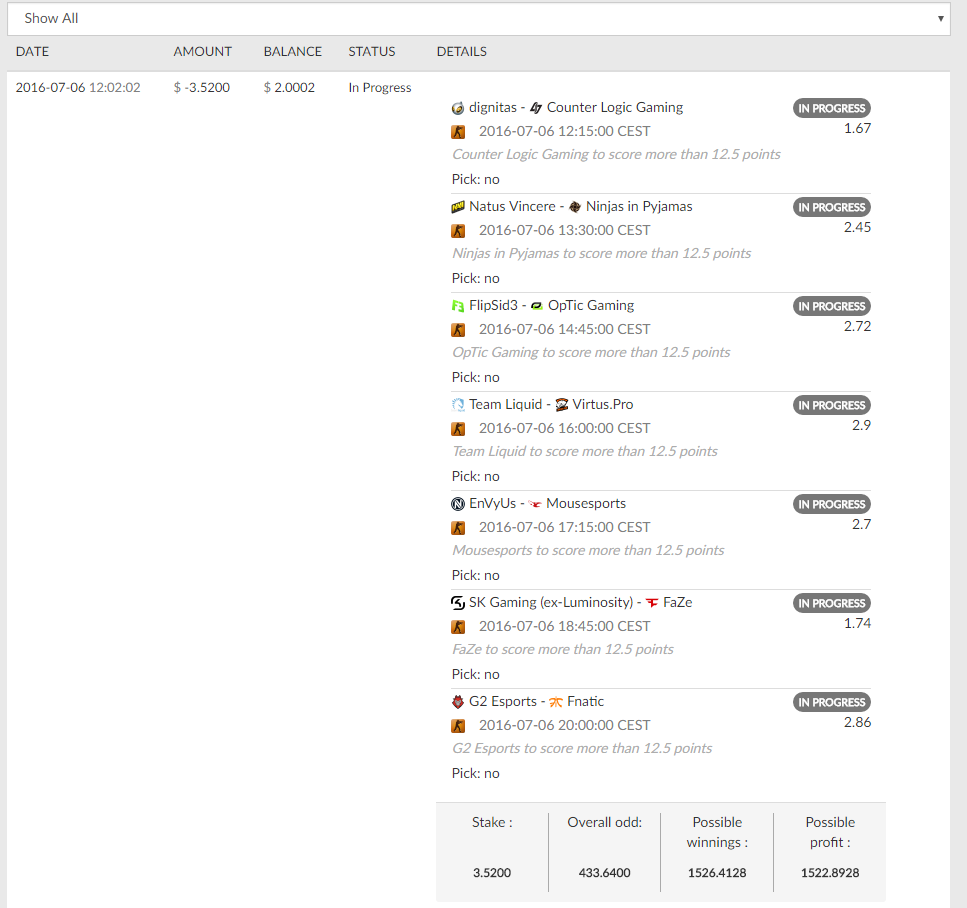The height and width of the screenshot is (908, 967).
Task: Click the Counter Logic Gaming logo icon
Action: [536, 108]
